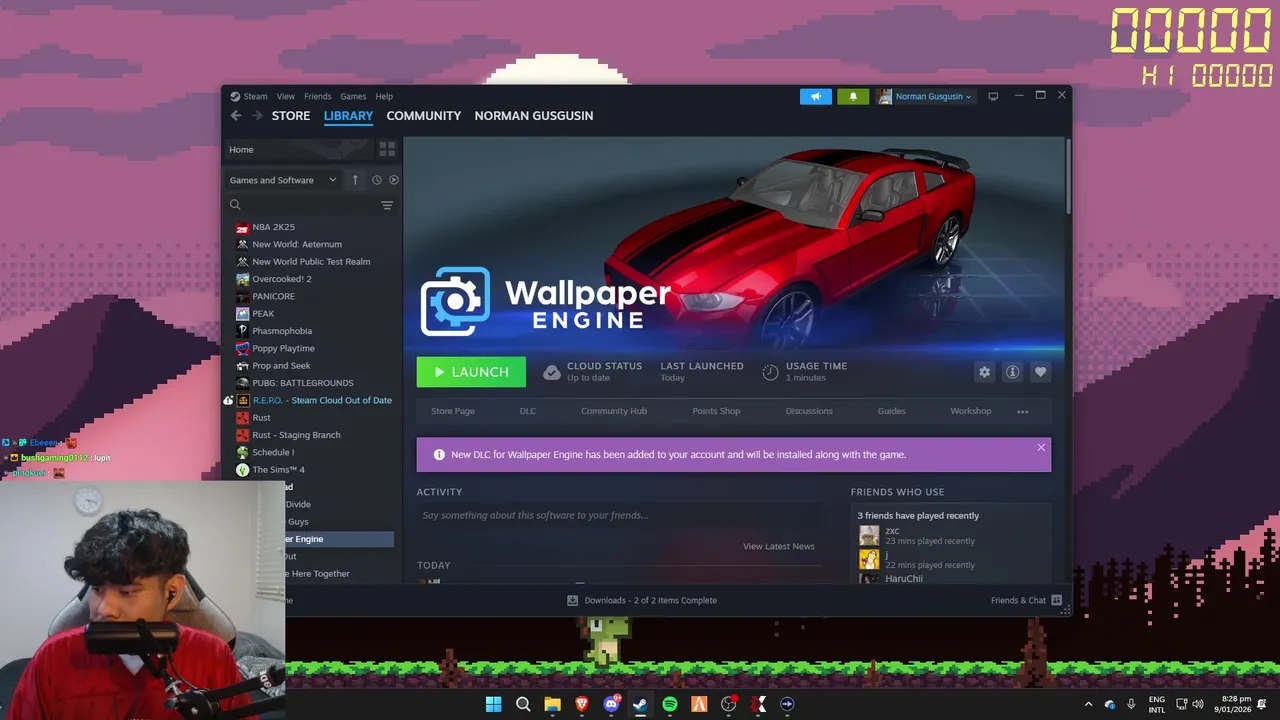The image size is (1280, 720).
Task: Open the Steam announcements megaphone button
Action: [x=816, y=96]
